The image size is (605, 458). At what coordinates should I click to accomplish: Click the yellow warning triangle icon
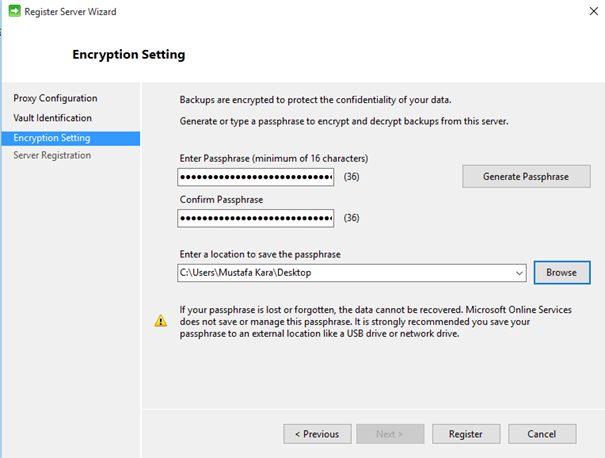pyautogui.click(x=161, y=321)
